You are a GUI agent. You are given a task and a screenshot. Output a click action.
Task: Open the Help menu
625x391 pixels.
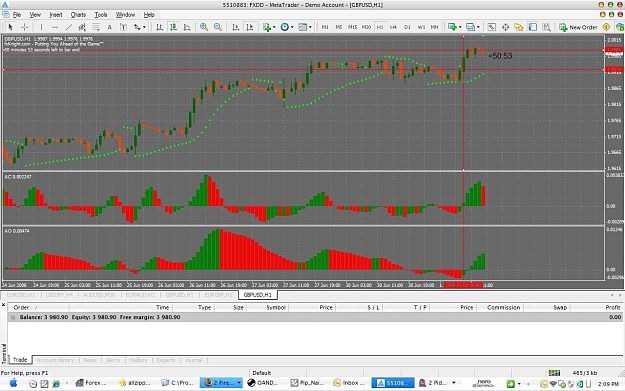pyautogui.click(x=149, y=15)
